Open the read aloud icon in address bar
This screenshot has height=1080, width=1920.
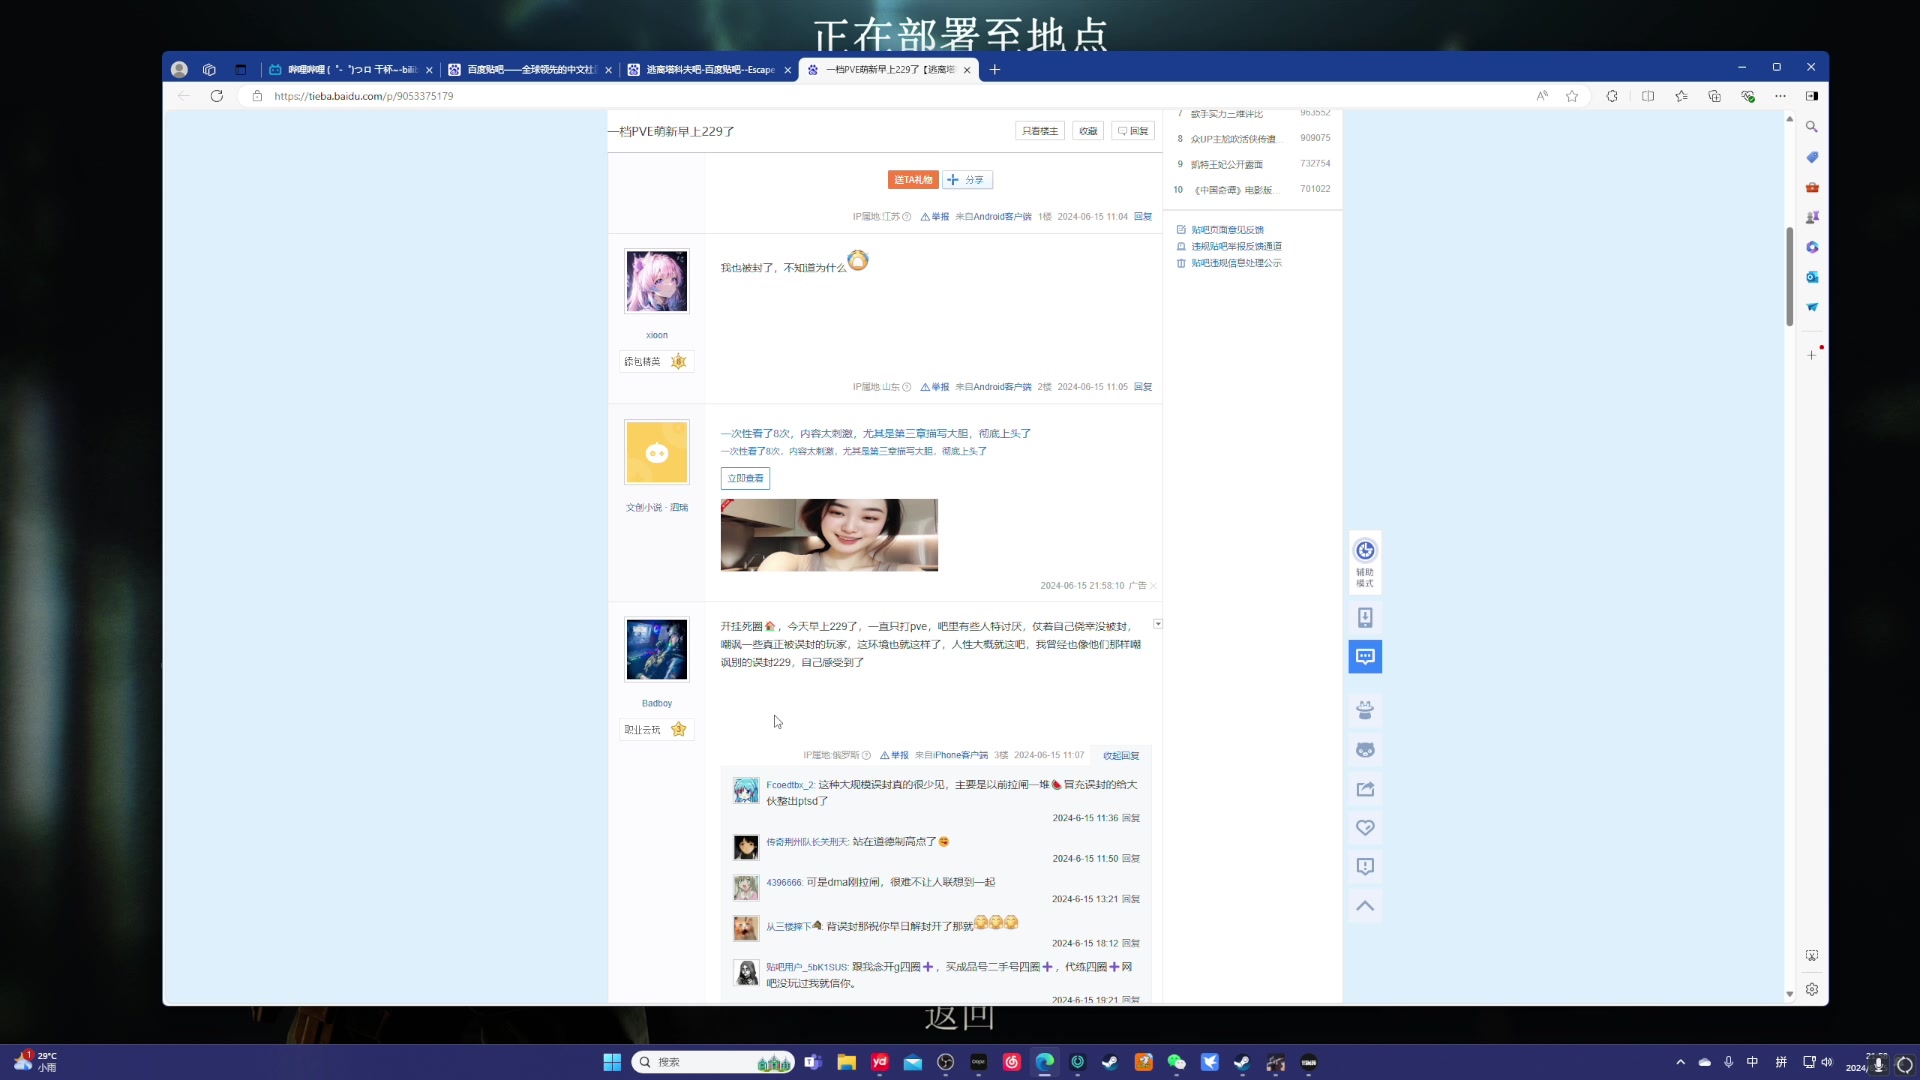1542,96
